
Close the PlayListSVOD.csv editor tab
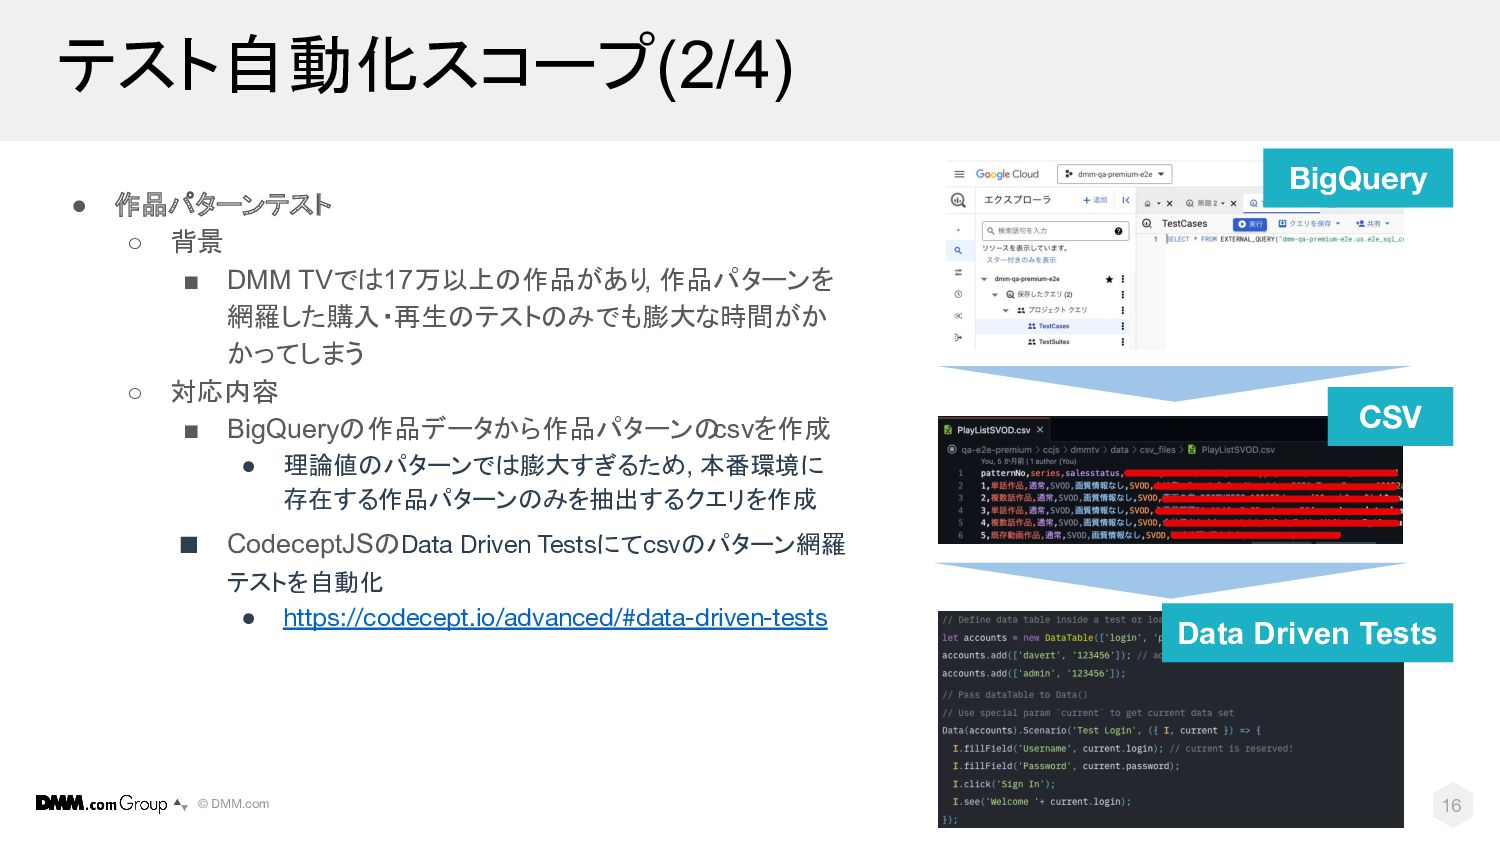pos(1040,430)
